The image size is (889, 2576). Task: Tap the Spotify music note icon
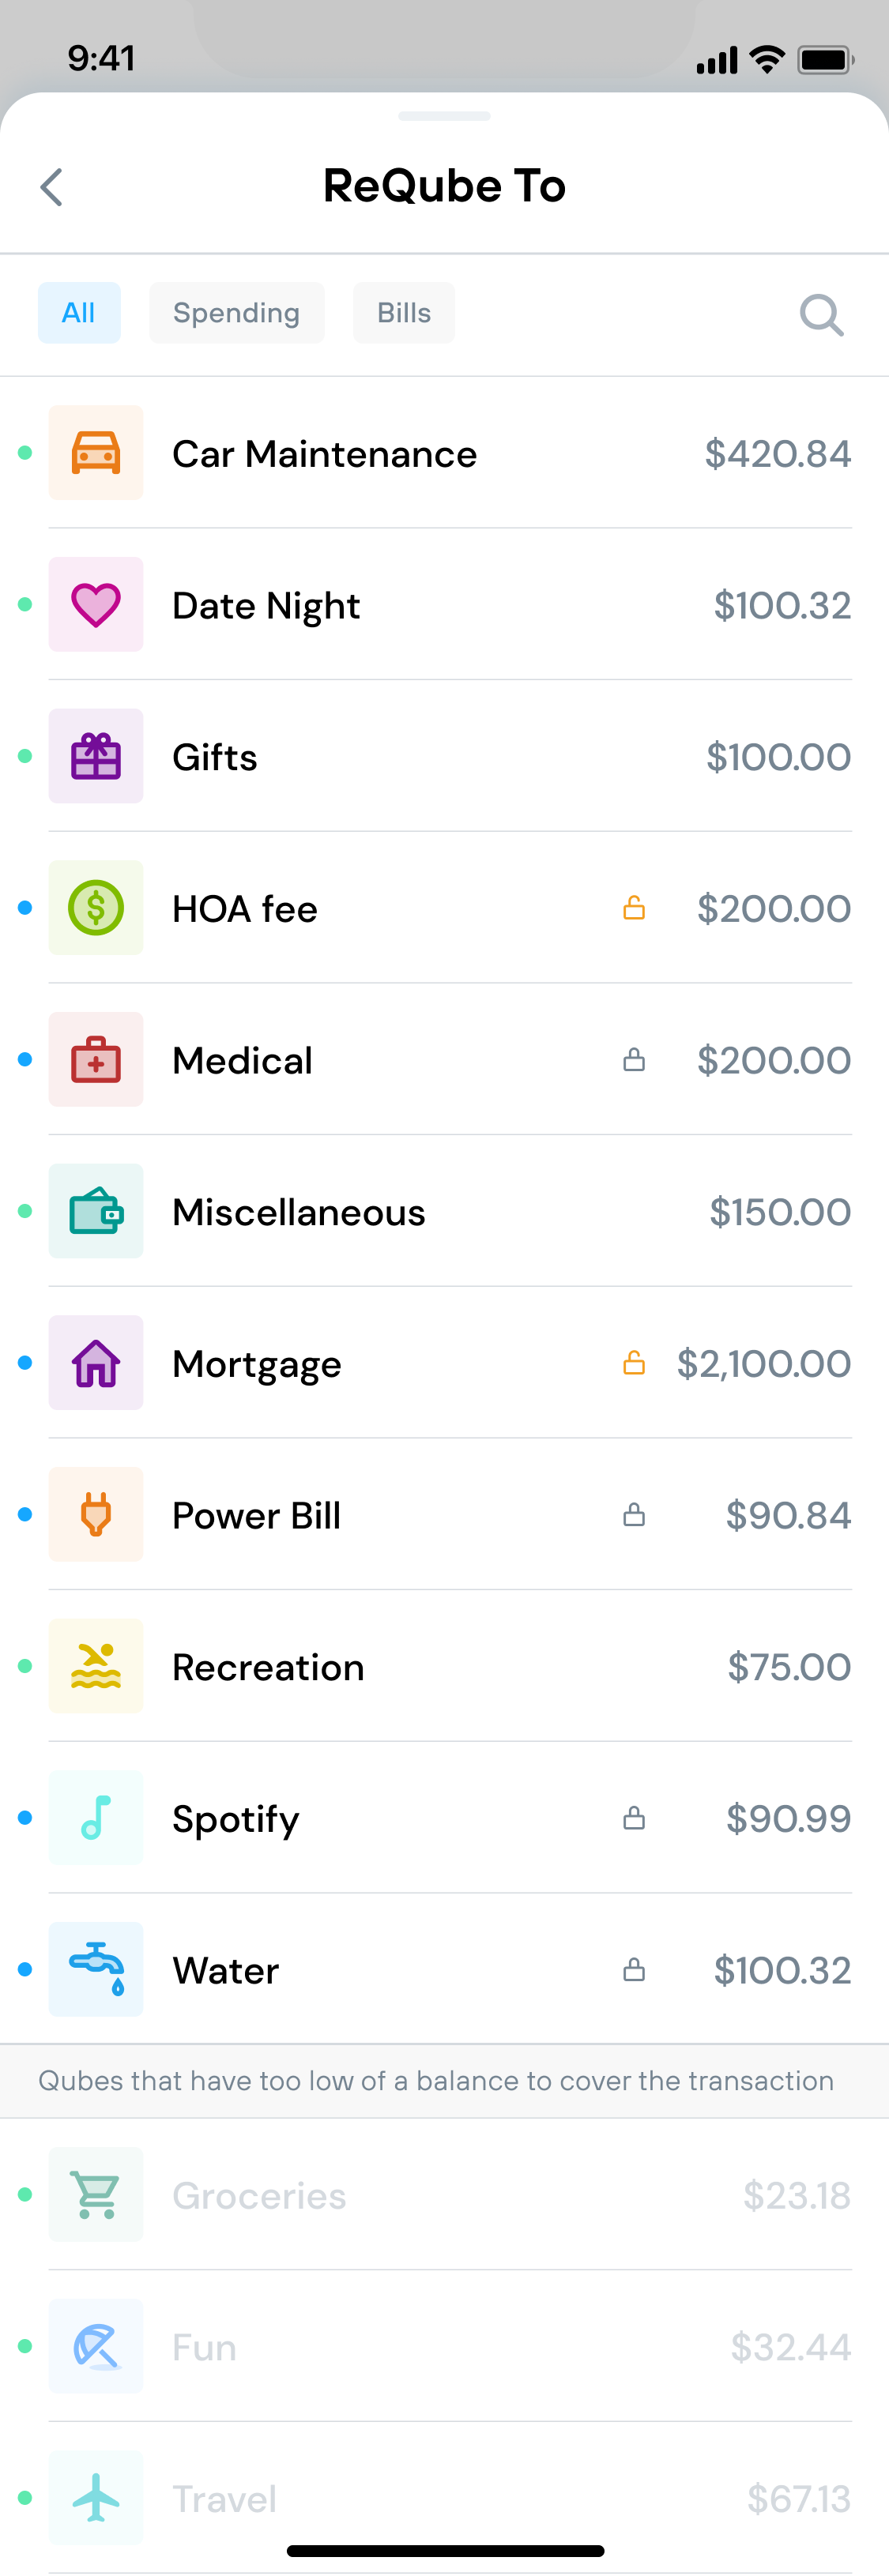pyautogui.click(x=96, y=1818)
